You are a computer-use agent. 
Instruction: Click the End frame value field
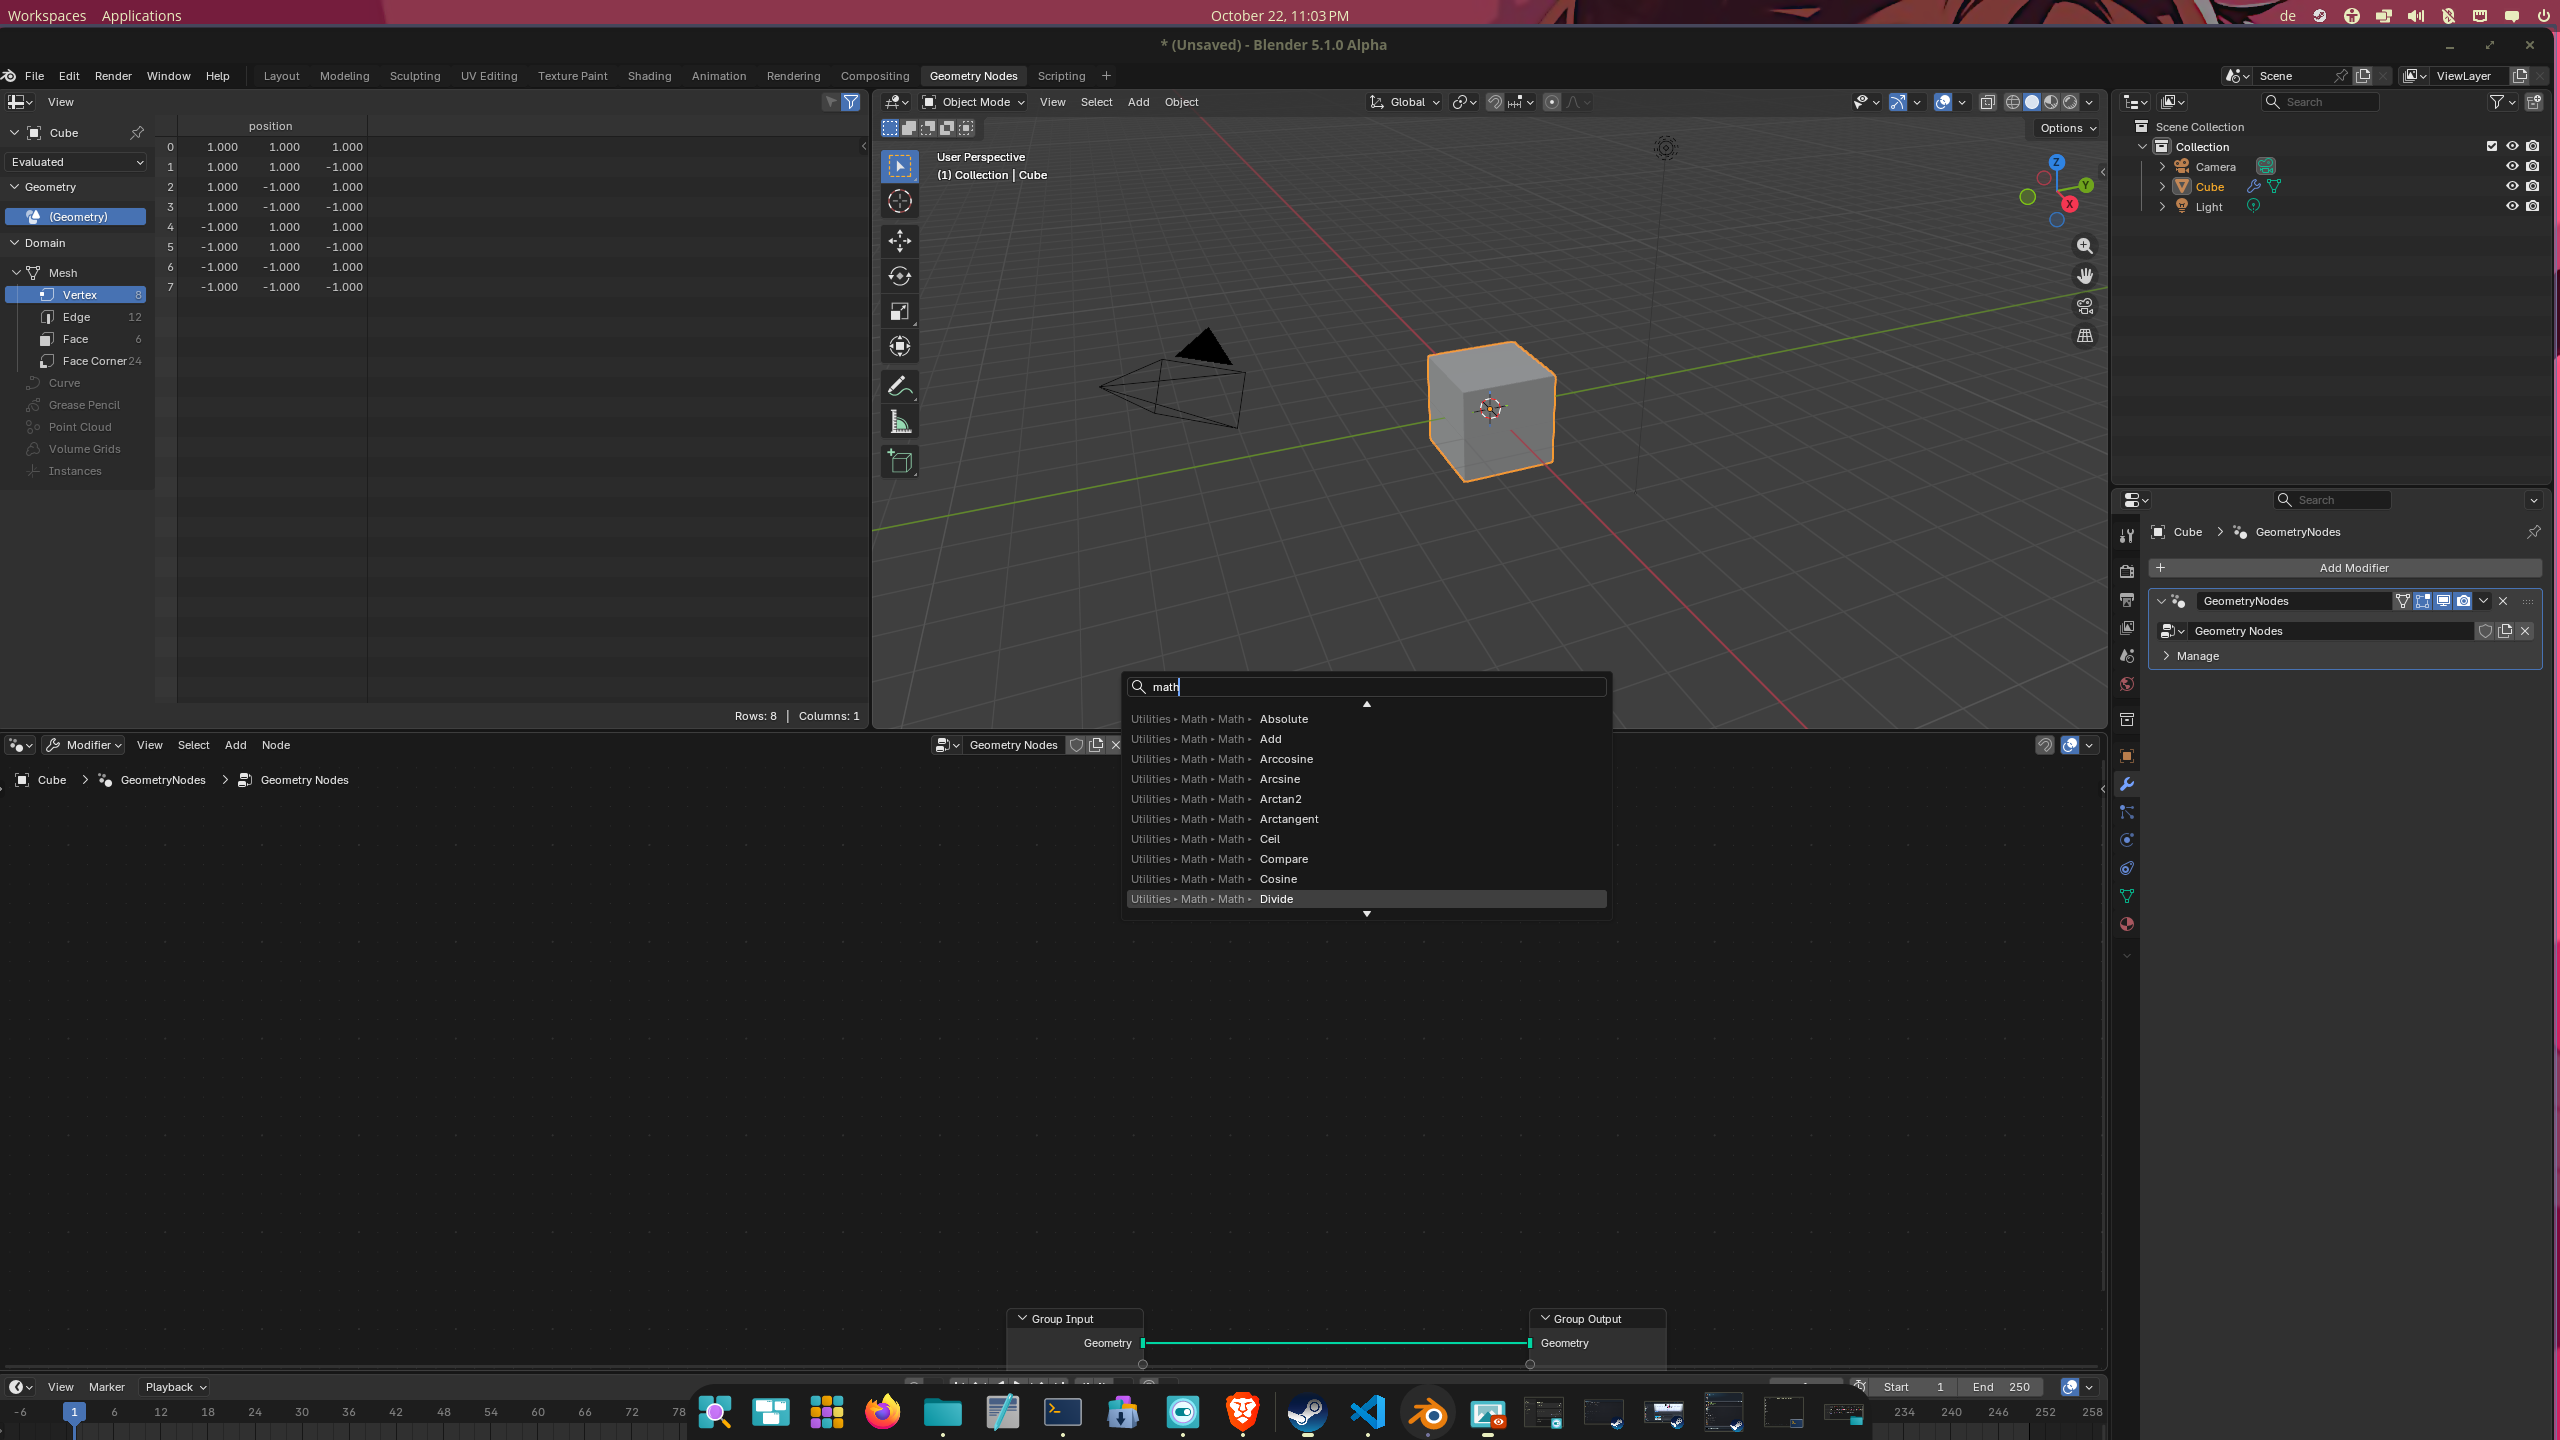2002,1387
